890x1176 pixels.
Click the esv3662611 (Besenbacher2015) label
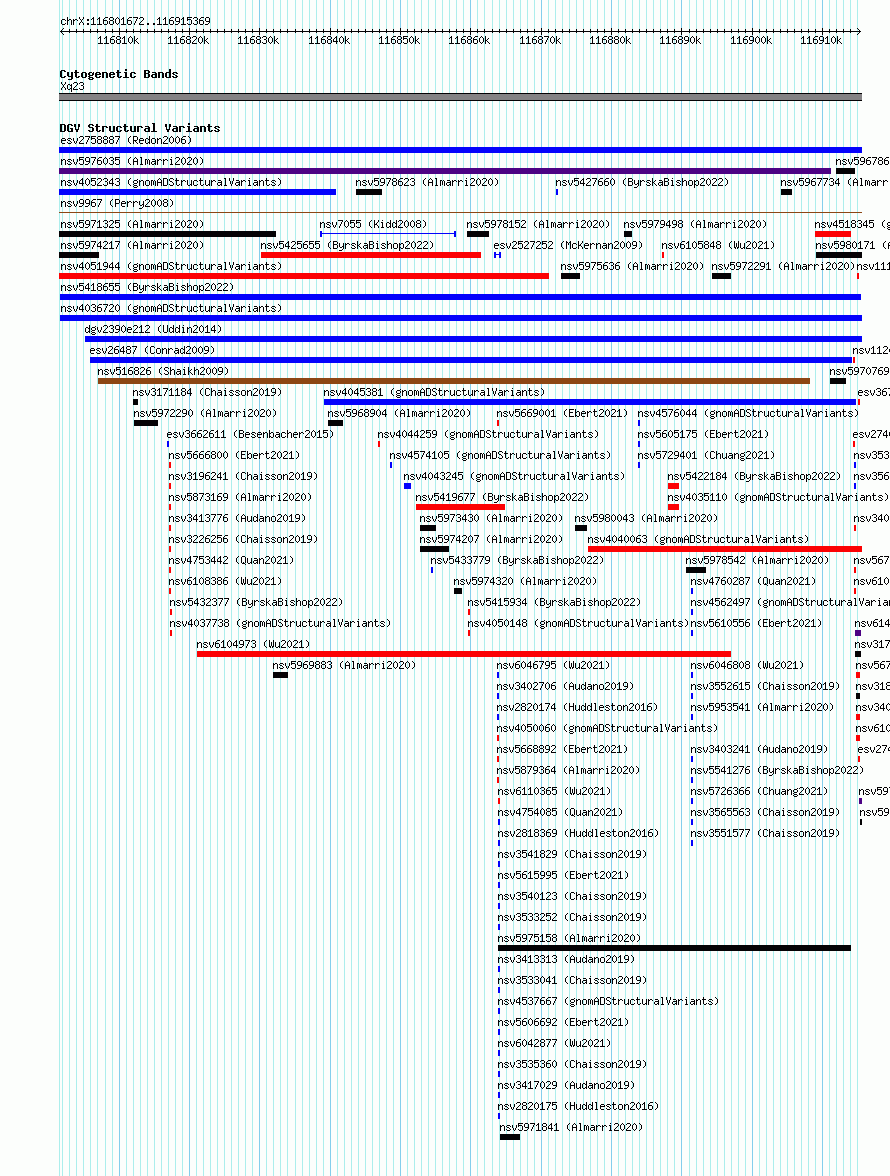(x=250, y=434)
